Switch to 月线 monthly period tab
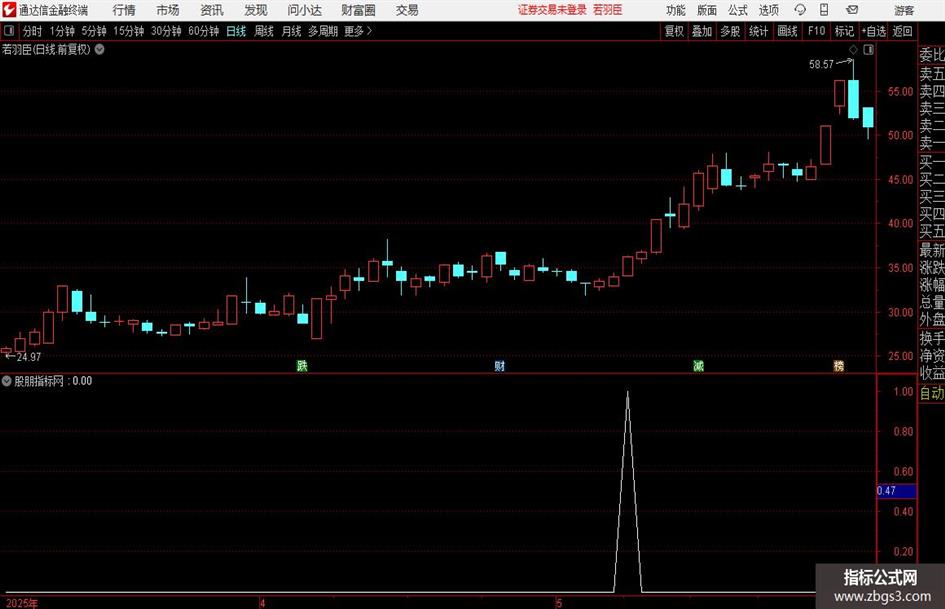 tap(291, 31)
